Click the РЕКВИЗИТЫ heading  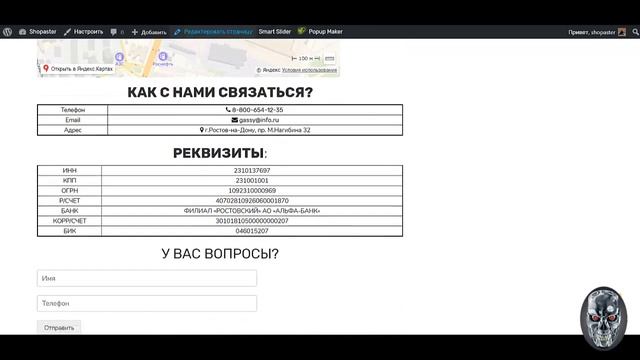click(220, 153)
